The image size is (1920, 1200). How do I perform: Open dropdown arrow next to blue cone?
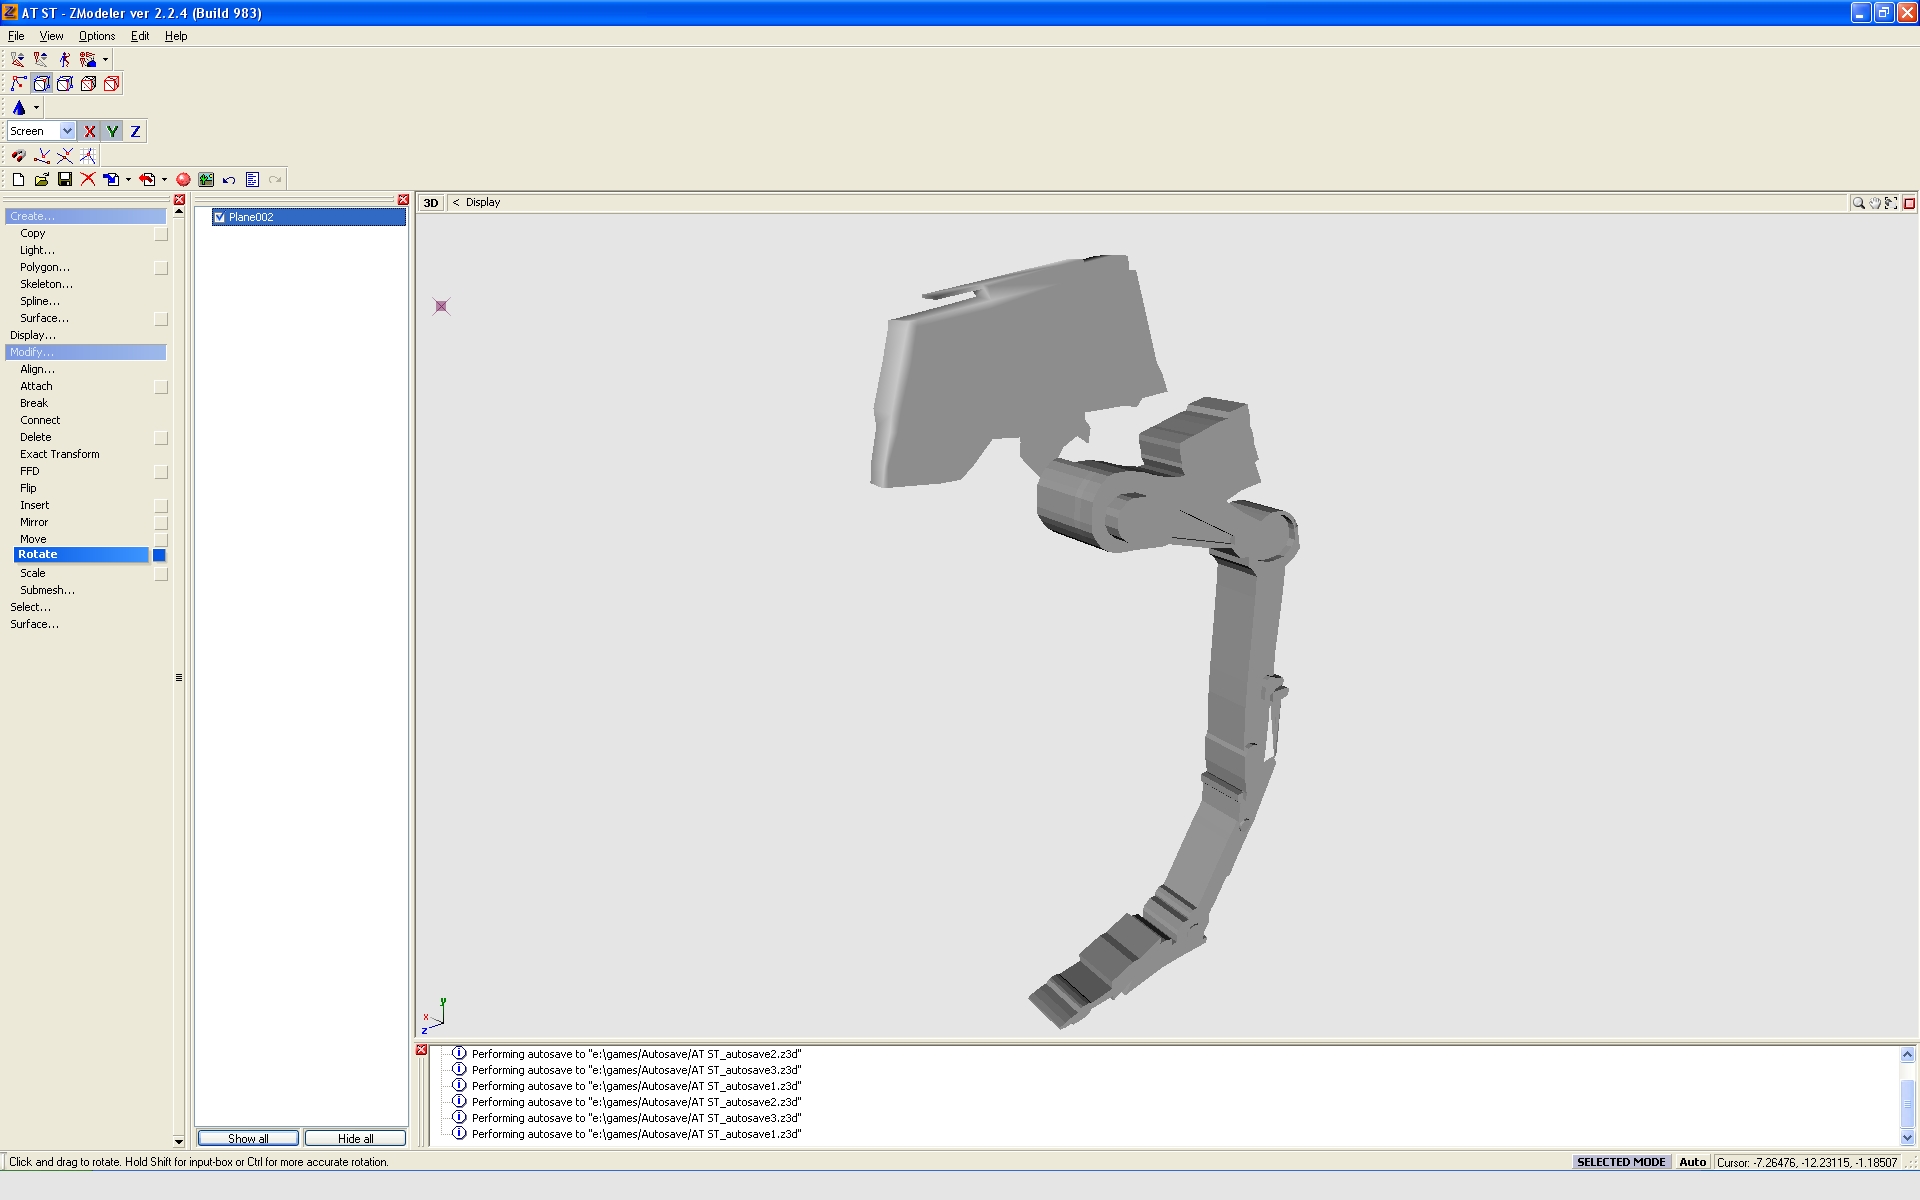pyautogui.click(x=36, y=108)
